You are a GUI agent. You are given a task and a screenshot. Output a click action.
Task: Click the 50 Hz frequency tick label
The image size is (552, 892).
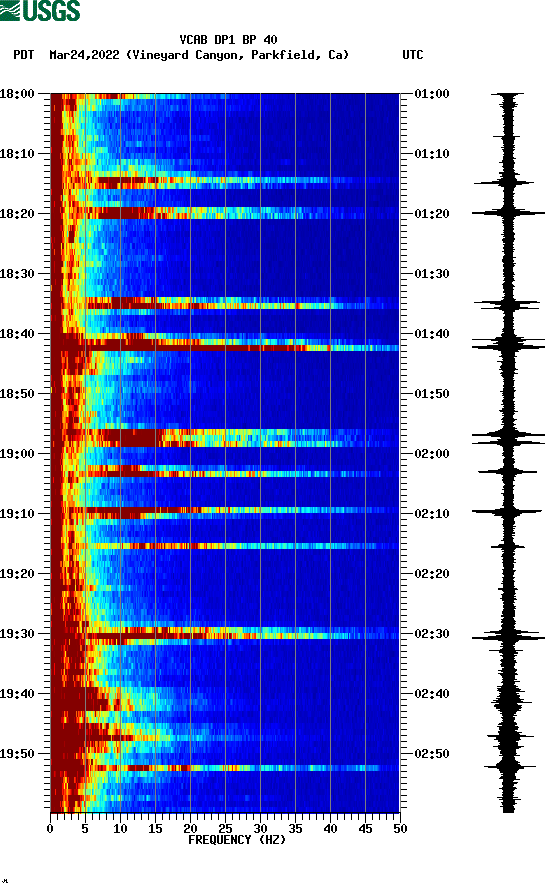(400, 829)
